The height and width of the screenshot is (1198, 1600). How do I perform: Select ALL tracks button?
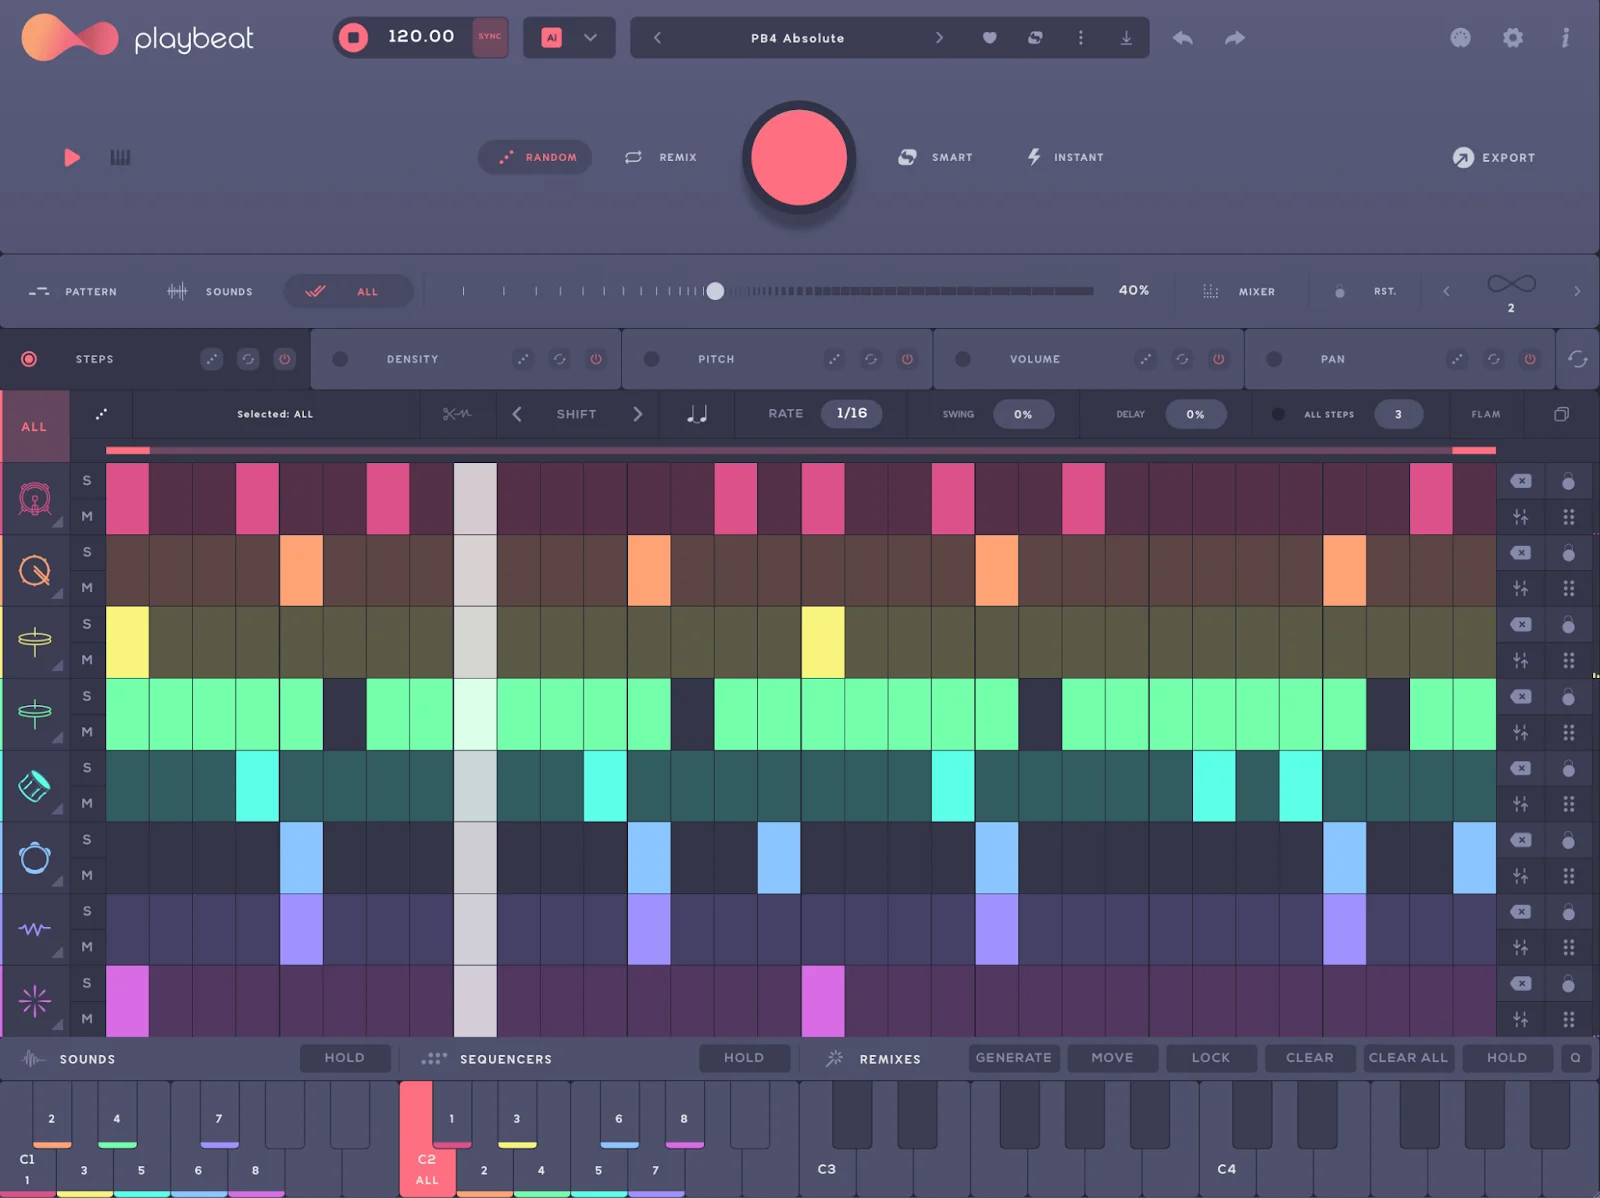click(x=34, y=426)
